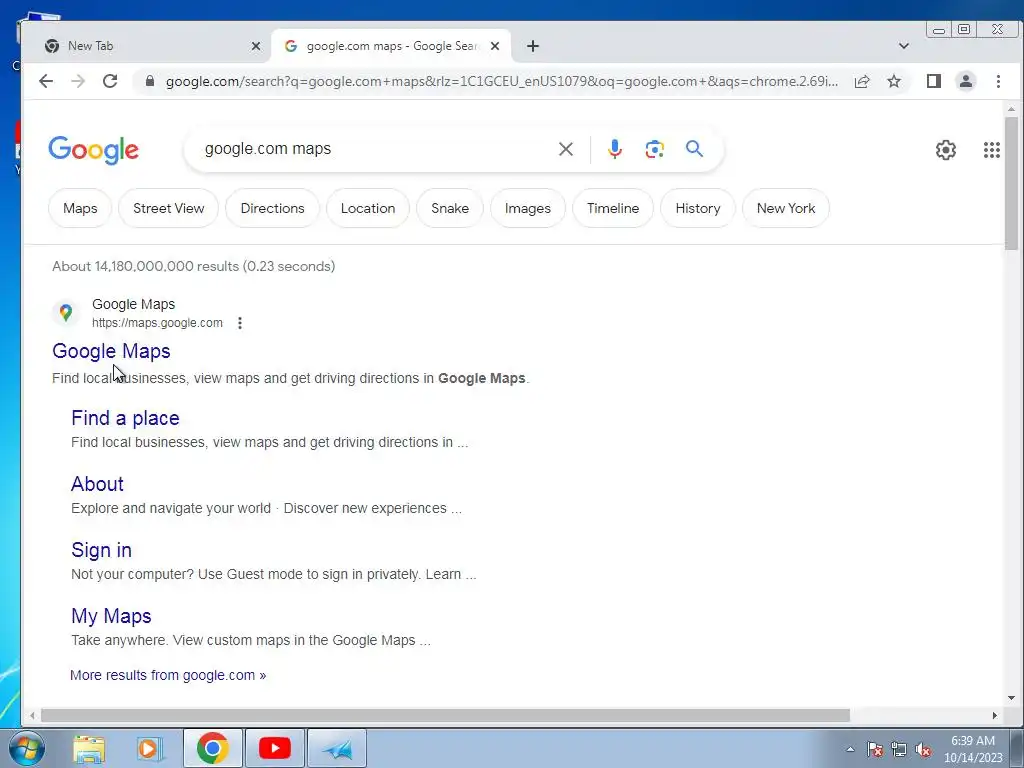Go back to the previous page
This screenshot has width=1024, height=768.
[x=46, y=81]
